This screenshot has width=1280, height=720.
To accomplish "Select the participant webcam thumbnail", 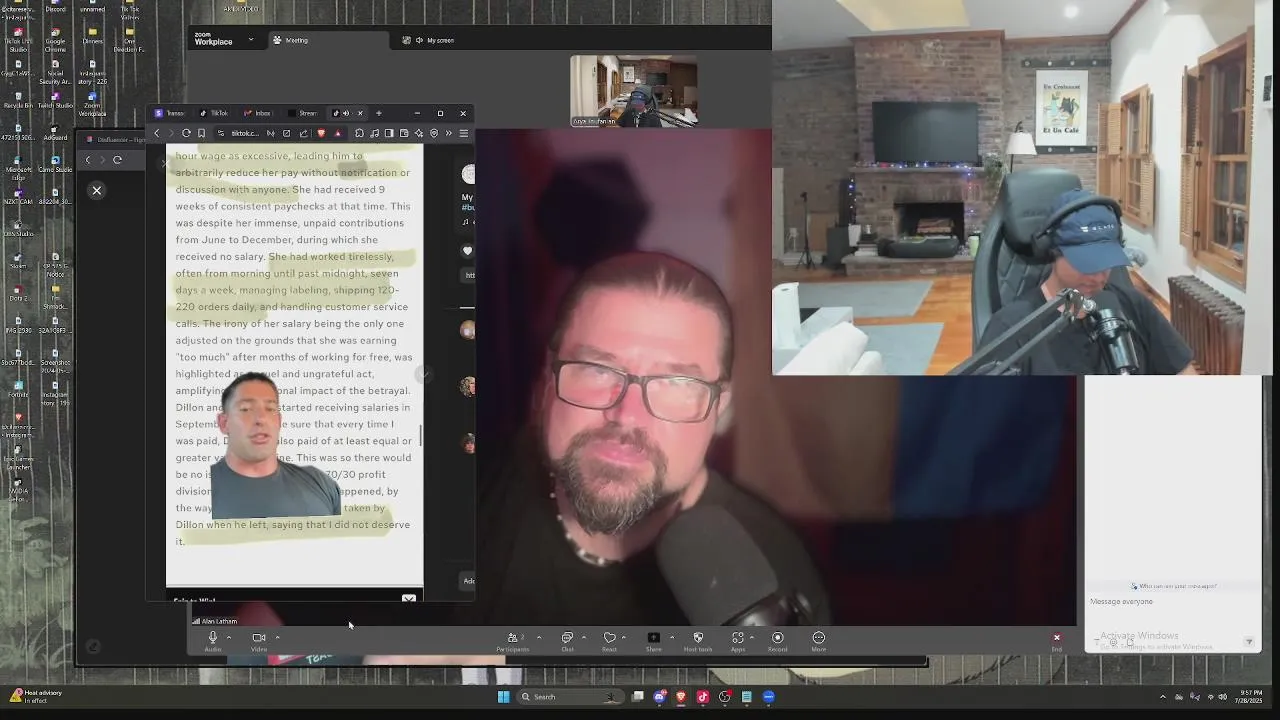I will pyautogui.click(x=634, y=91).
